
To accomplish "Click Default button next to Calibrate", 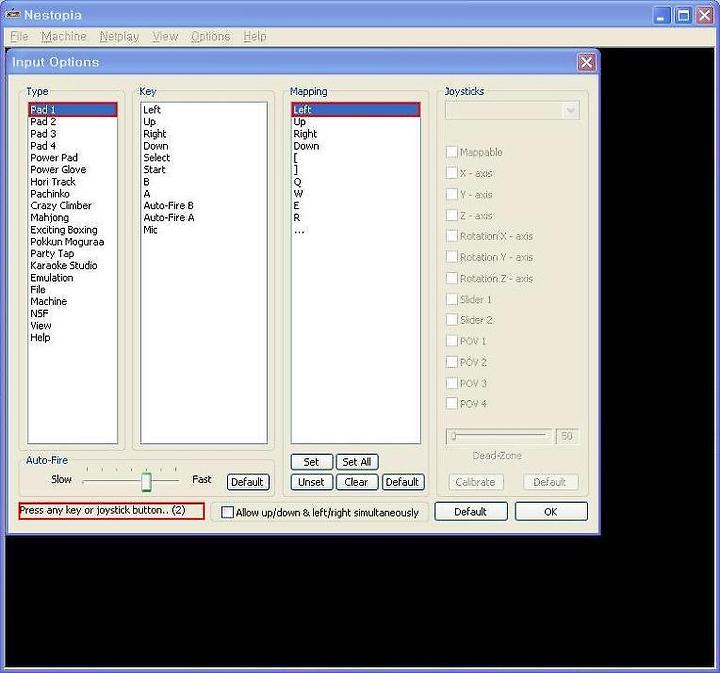I will 550,482.
